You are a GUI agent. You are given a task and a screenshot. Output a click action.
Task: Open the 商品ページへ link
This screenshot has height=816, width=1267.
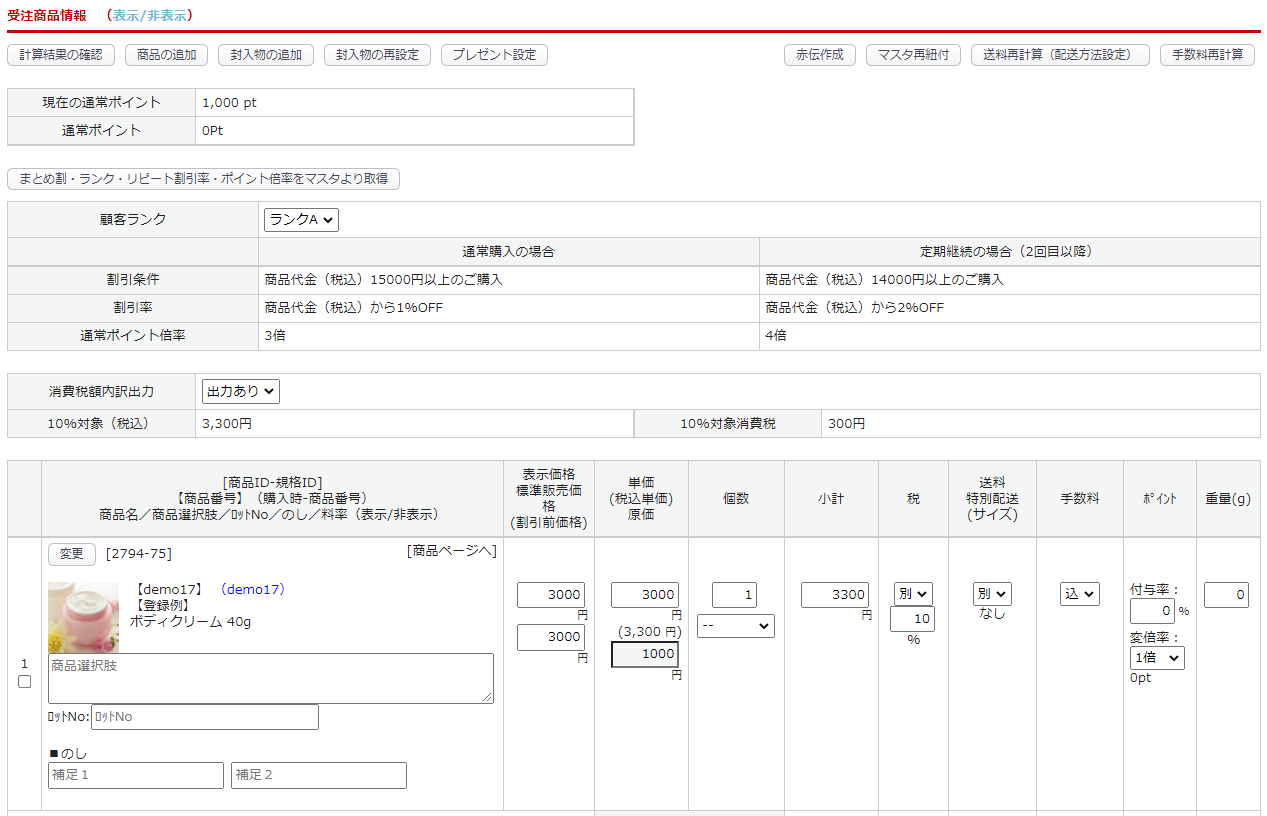pyautogui.click(x=451, y=551)
